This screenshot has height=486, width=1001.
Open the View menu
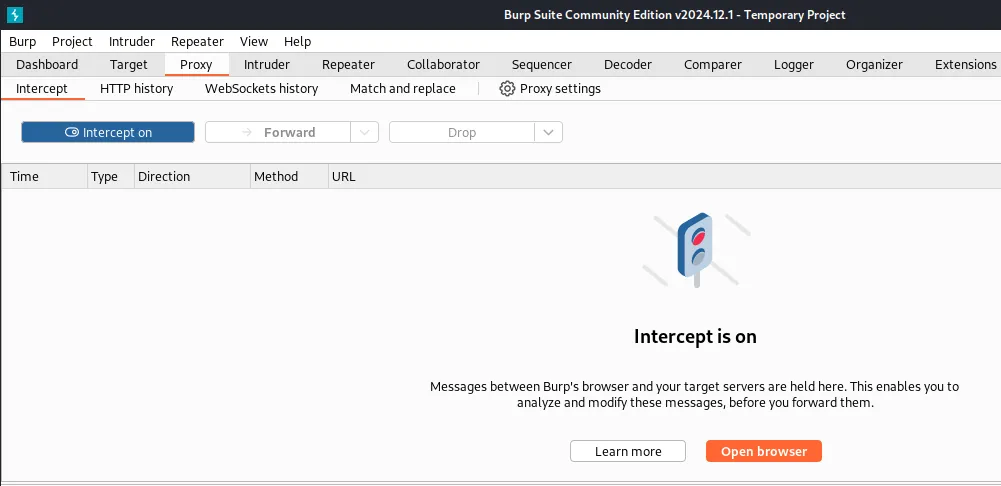pyautogui.click(x=253, y=42)
